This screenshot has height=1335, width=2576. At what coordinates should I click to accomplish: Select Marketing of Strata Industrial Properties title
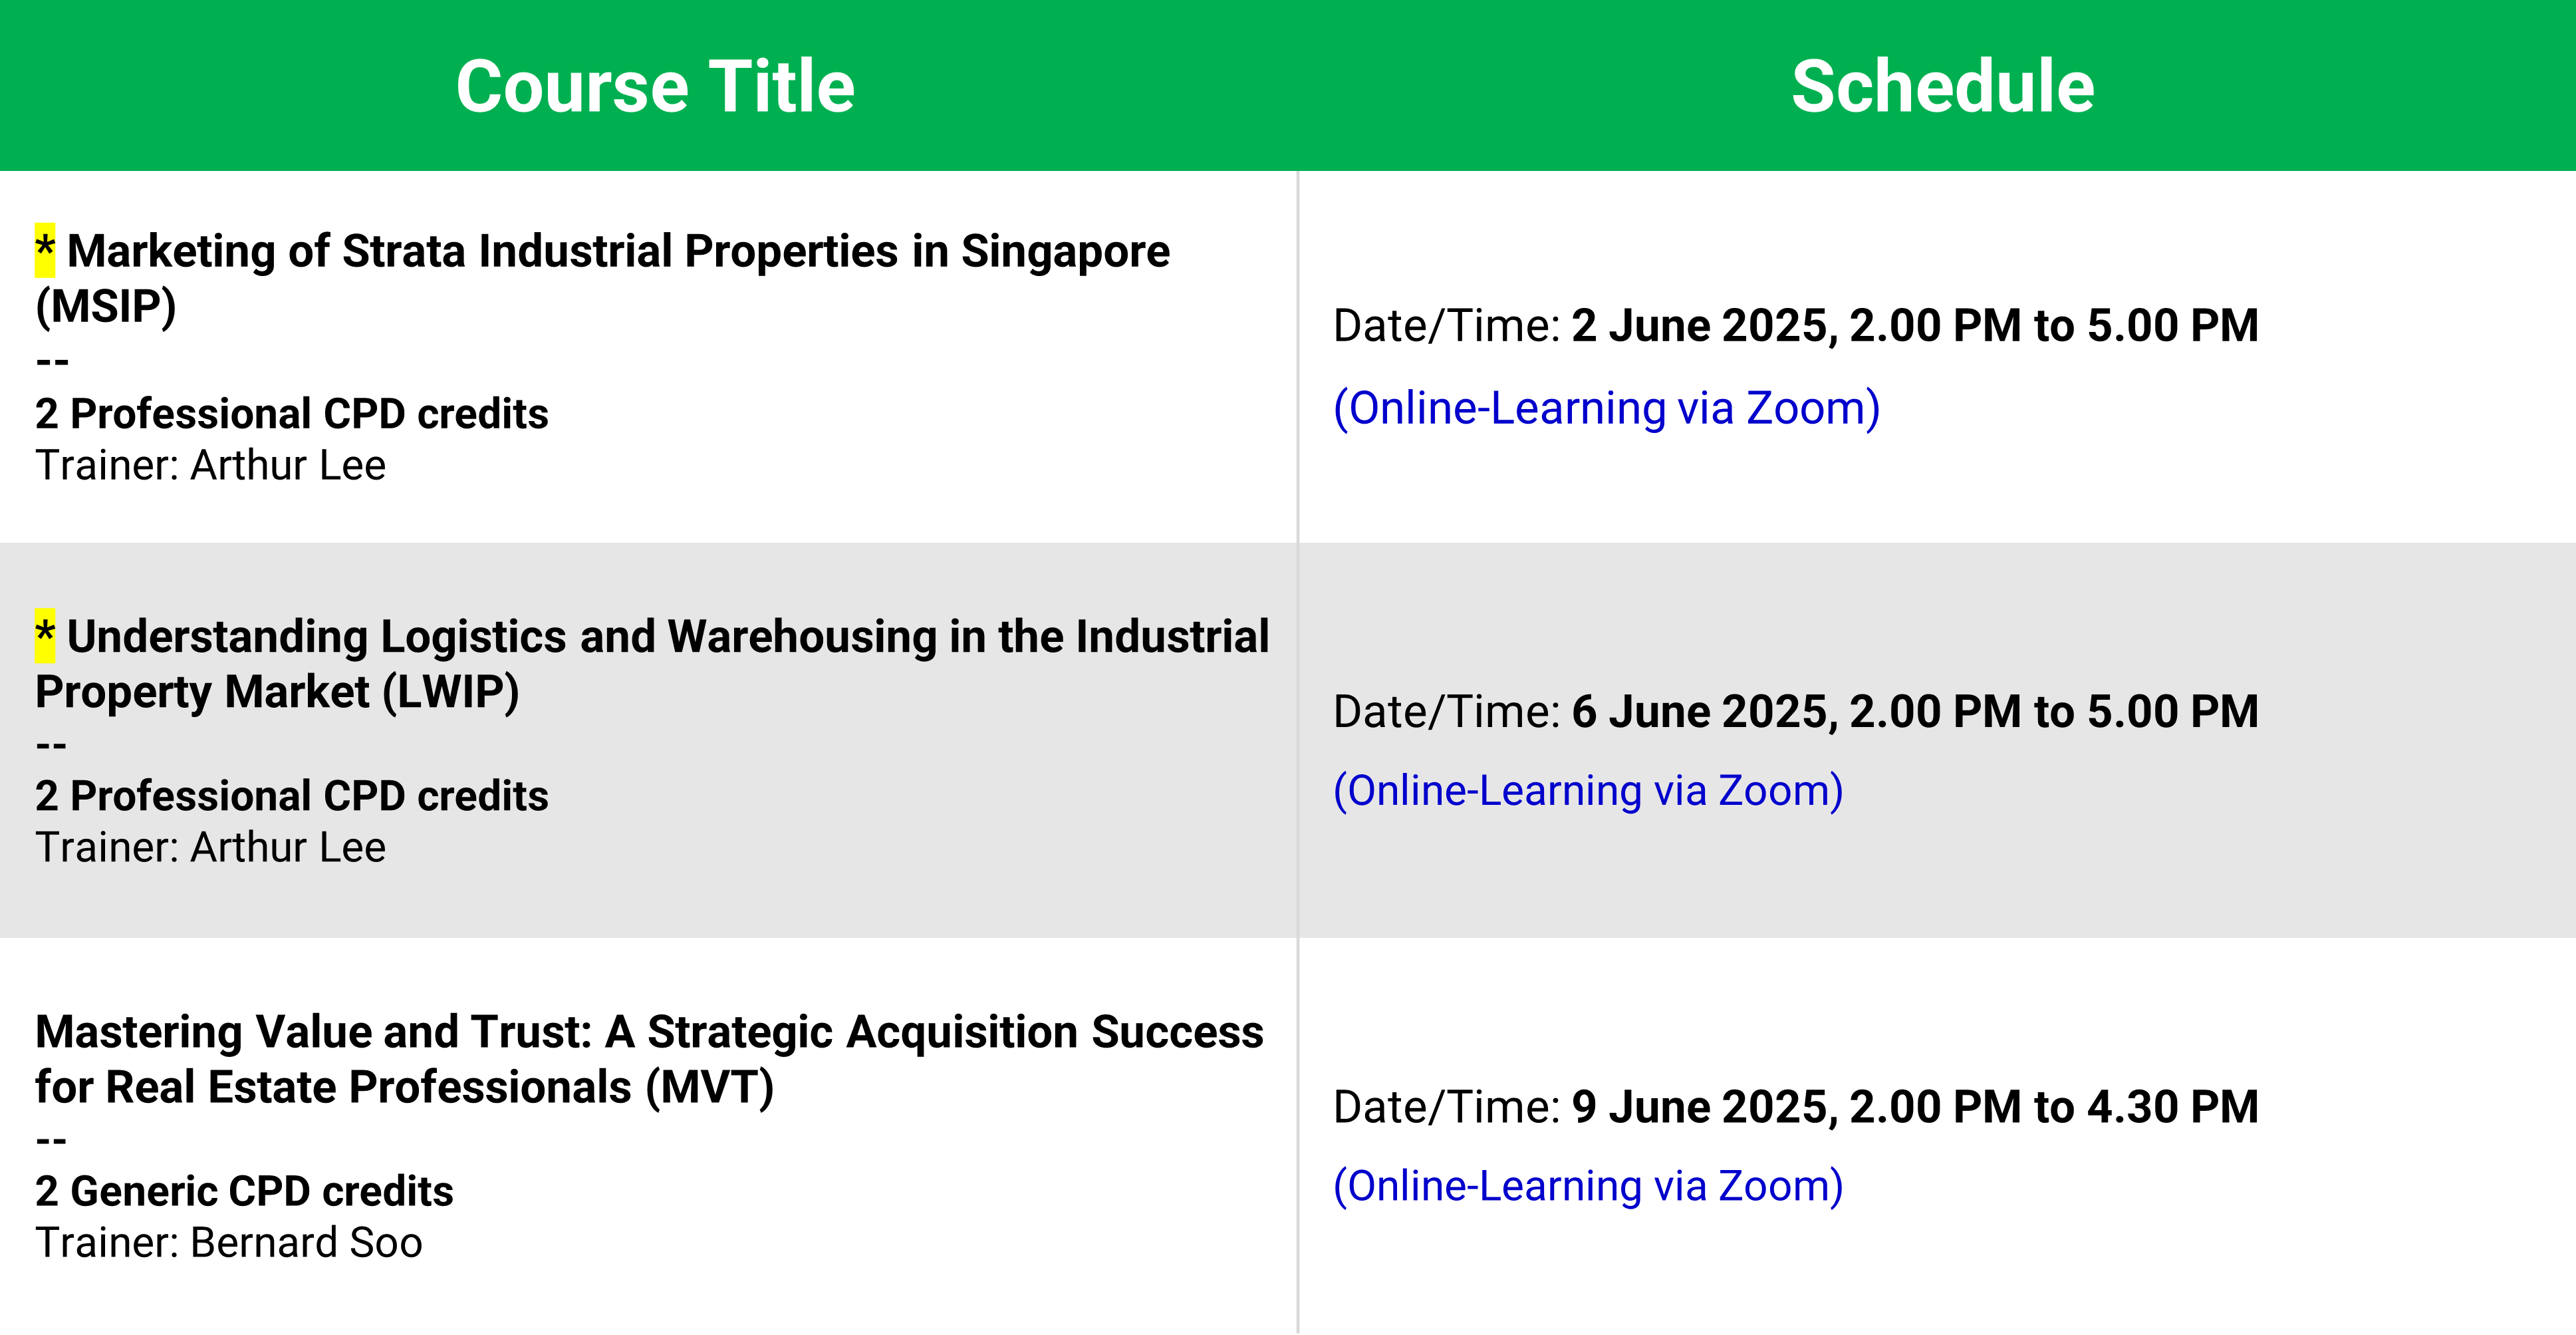pos(603,278)
